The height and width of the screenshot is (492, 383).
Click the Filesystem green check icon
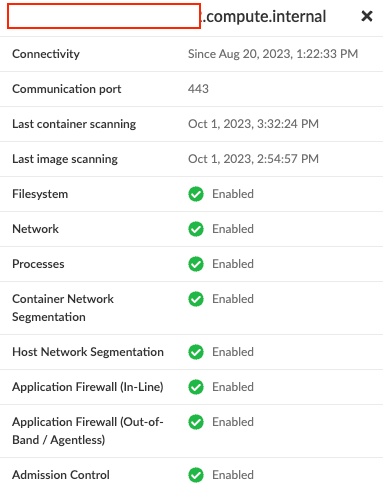[x=196, y=194]
